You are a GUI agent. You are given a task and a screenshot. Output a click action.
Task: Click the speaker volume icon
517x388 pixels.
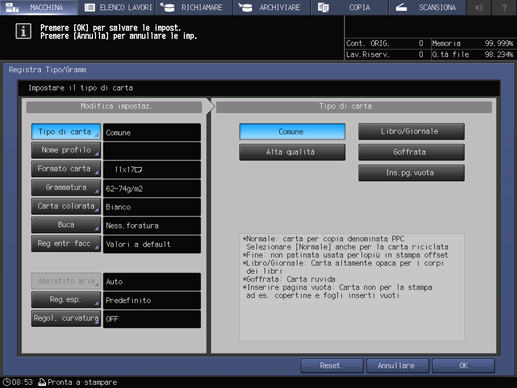(x=479, y=7)
